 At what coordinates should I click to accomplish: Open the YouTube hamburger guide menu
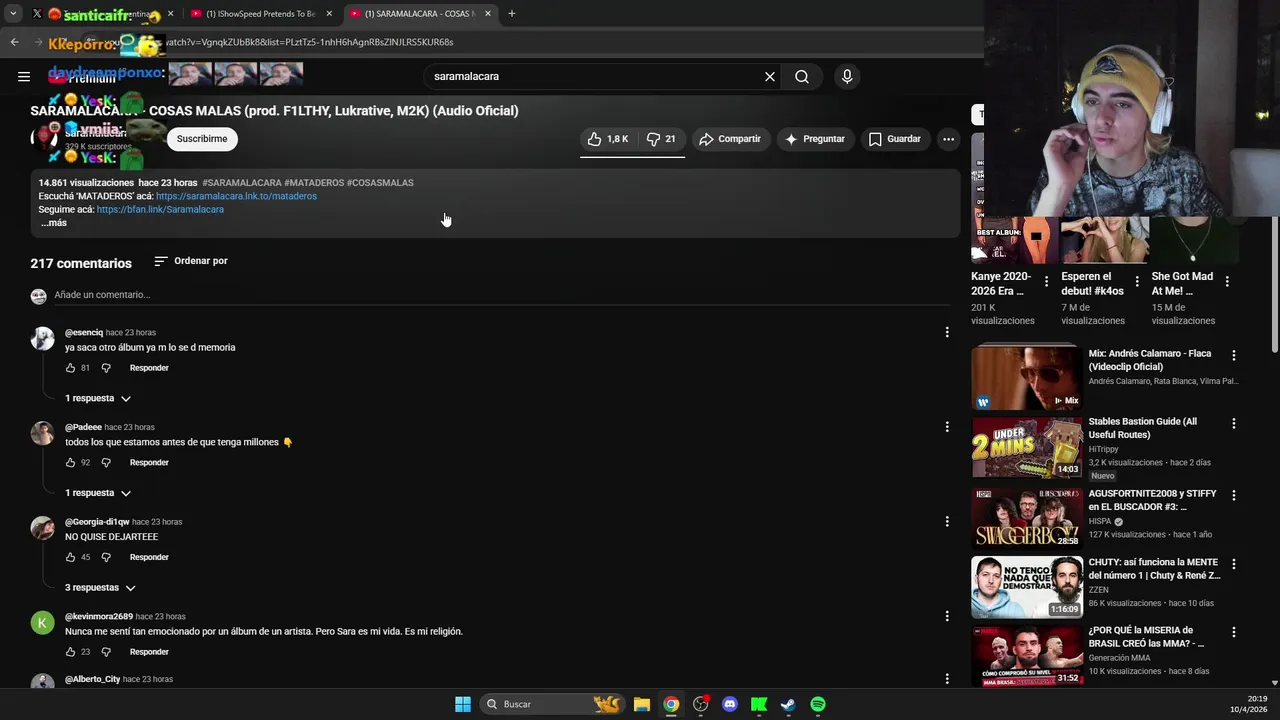pos(24,76)
